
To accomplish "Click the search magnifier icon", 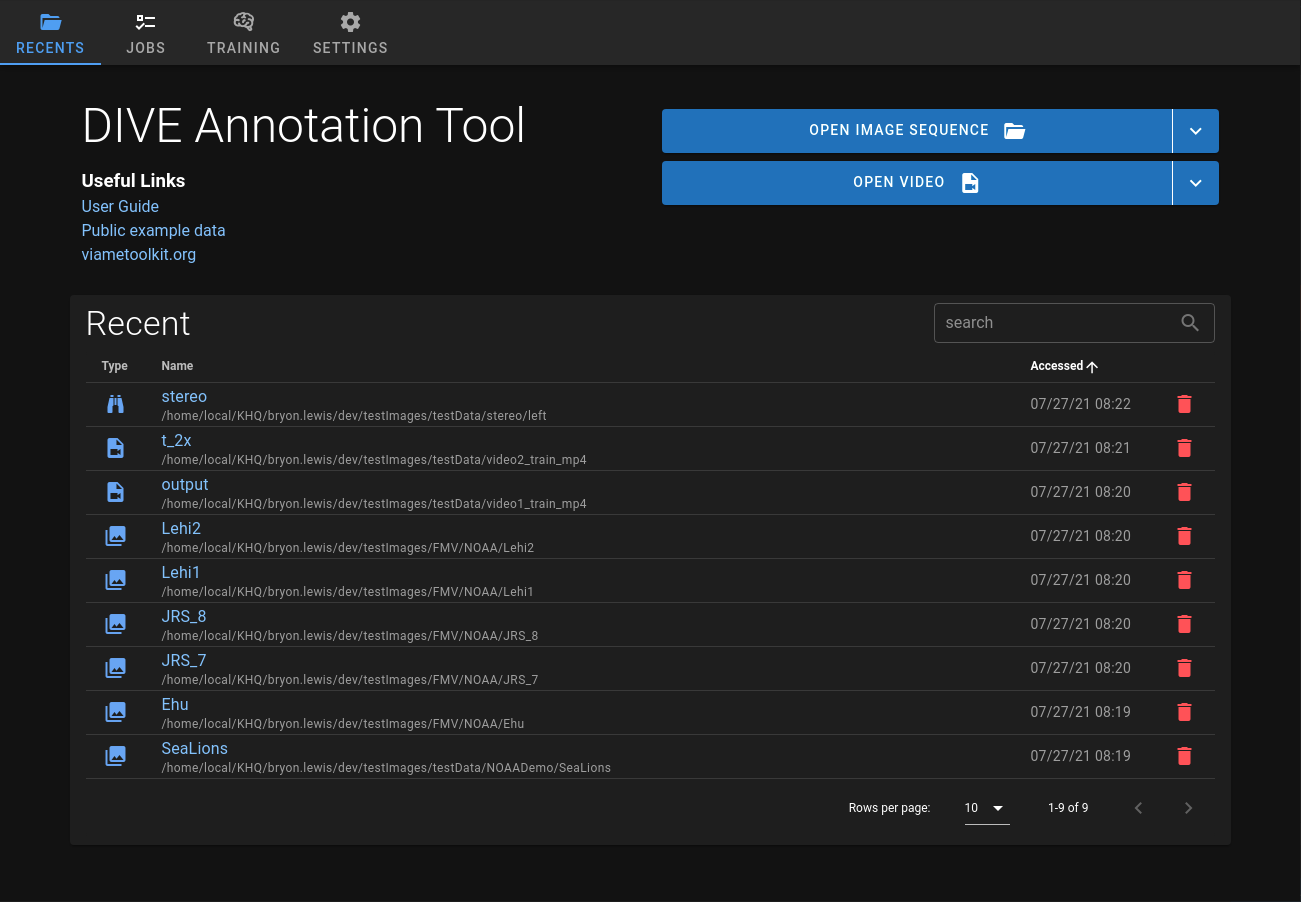I will tap(1190, 322).
